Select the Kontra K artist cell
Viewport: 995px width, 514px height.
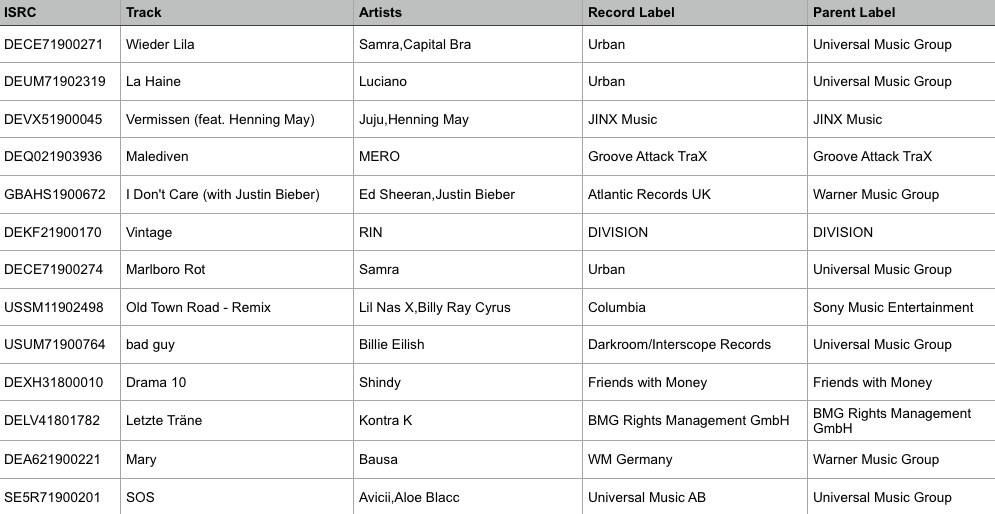click(x=385, y=420)
